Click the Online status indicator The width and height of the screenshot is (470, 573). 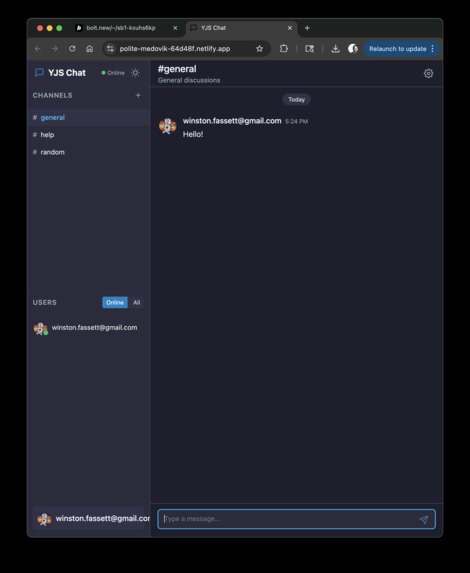(113, 73)
